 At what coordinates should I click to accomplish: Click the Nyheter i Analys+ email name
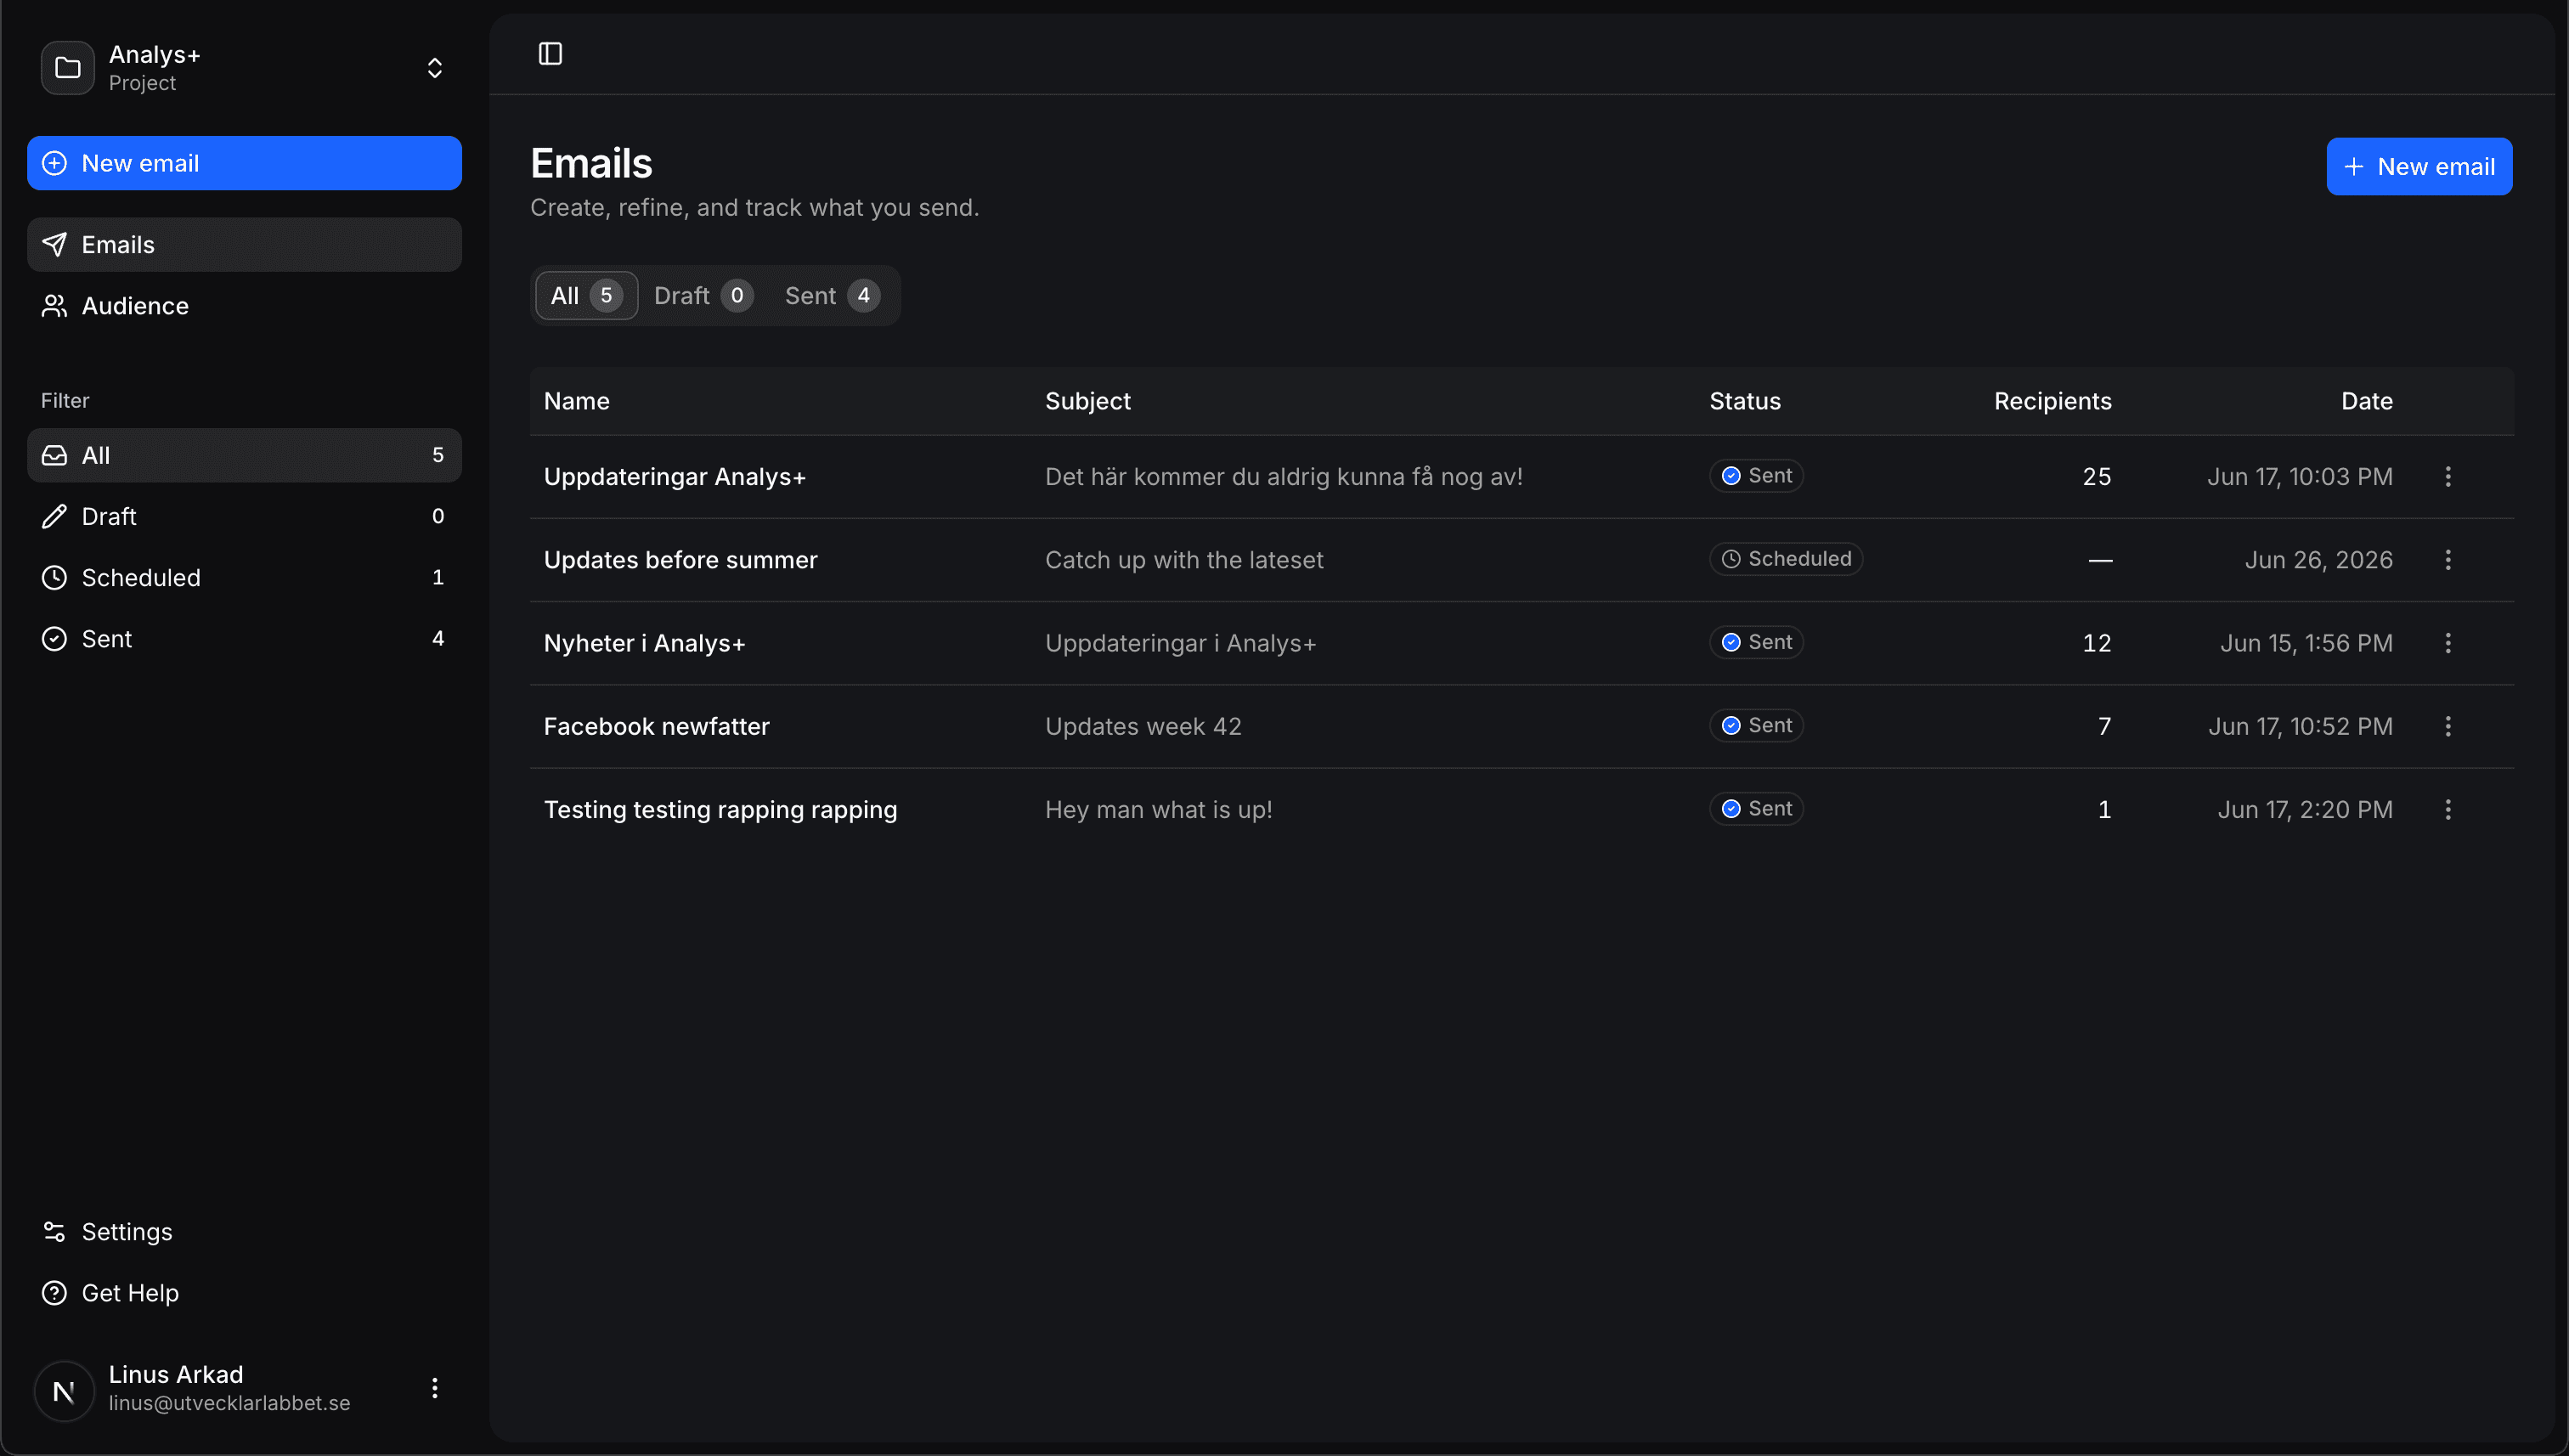644,643
